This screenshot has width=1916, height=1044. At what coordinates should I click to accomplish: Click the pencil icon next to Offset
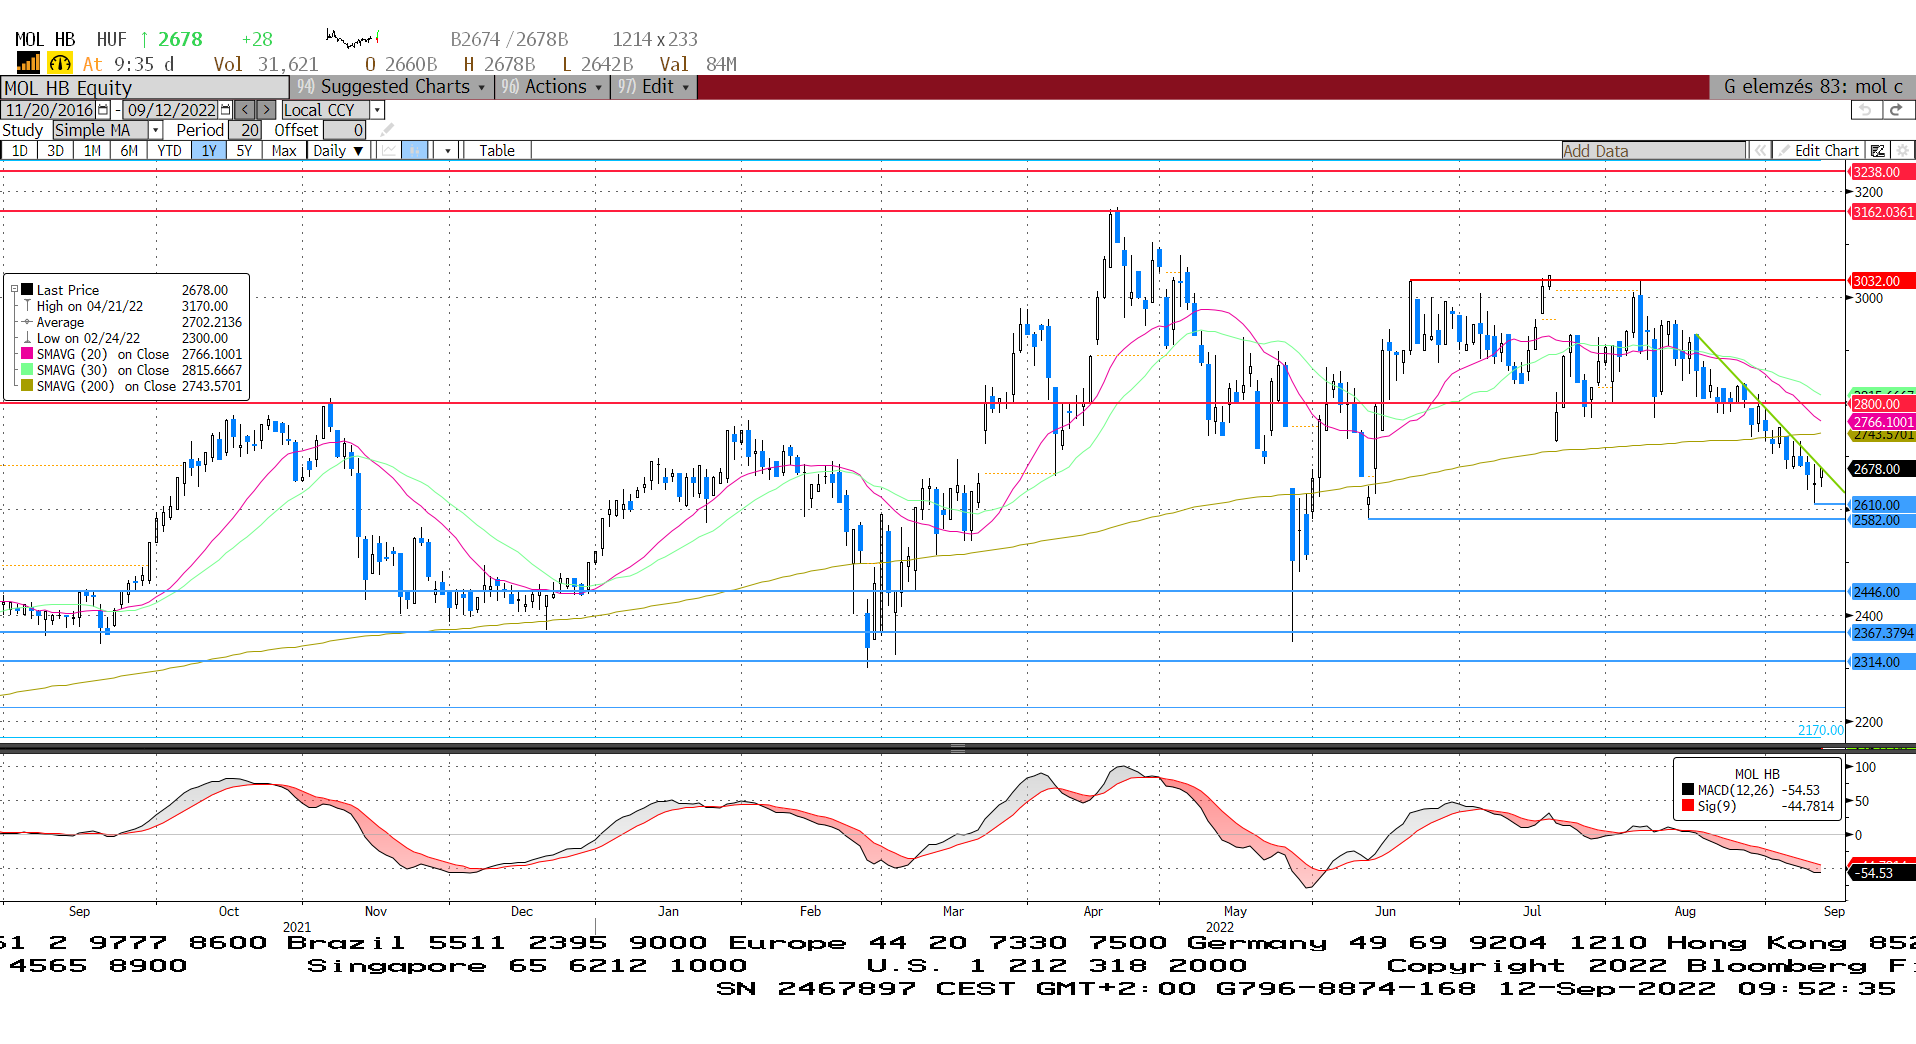pyautogui.click(x=387, y=130)
